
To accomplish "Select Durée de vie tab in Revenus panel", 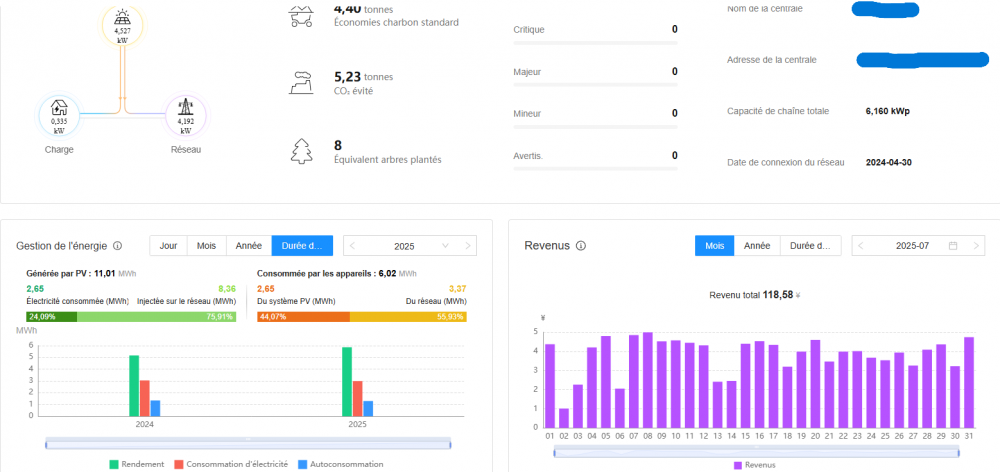I will pyautogui.click(x=810, y=246).
